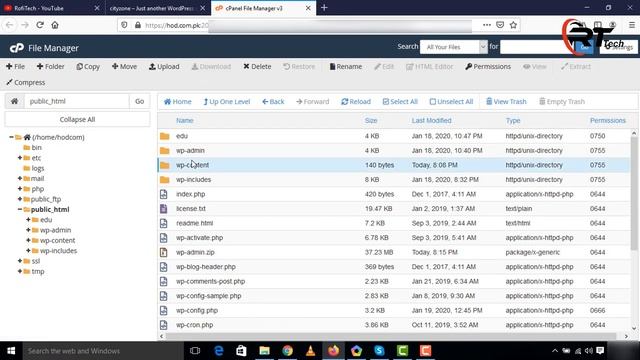The height and width of the screenshot is (360, 640).
Task: Collapse the /home/hodcom root tree node
Action: [x=11, y=138]
